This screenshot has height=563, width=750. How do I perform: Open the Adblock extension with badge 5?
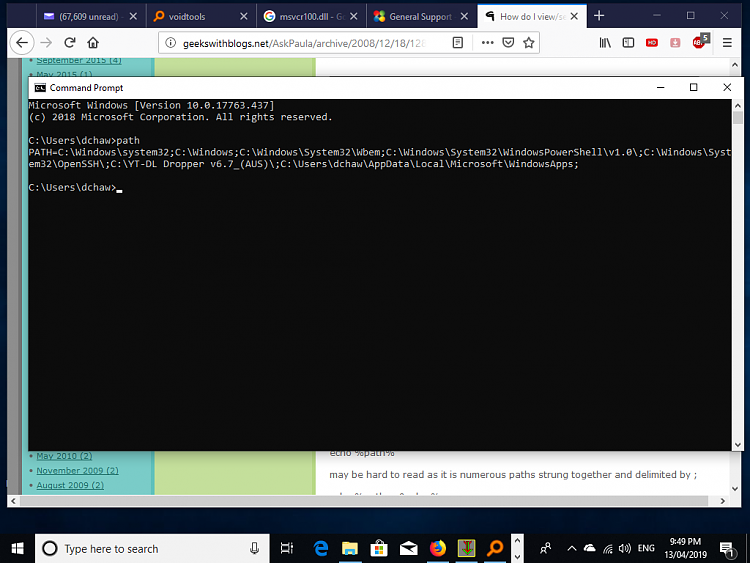pos(700,42)
